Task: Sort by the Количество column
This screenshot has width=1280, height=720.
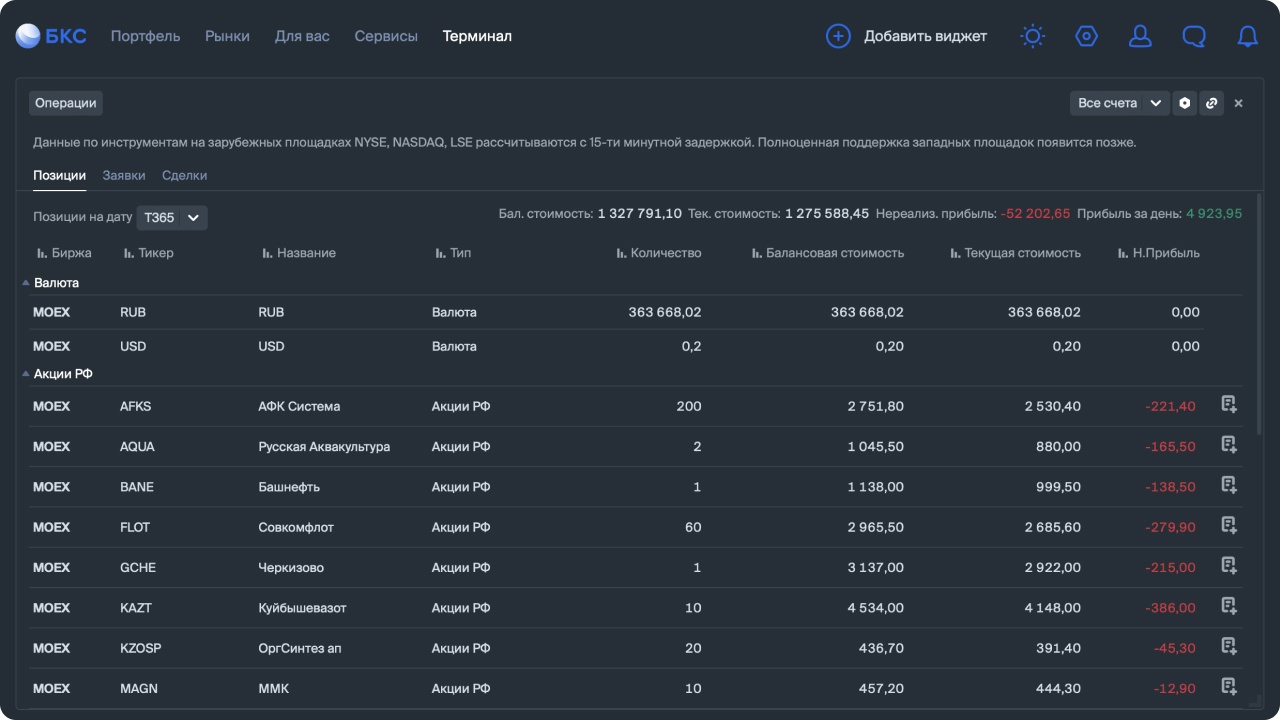Action: [659, 253]
